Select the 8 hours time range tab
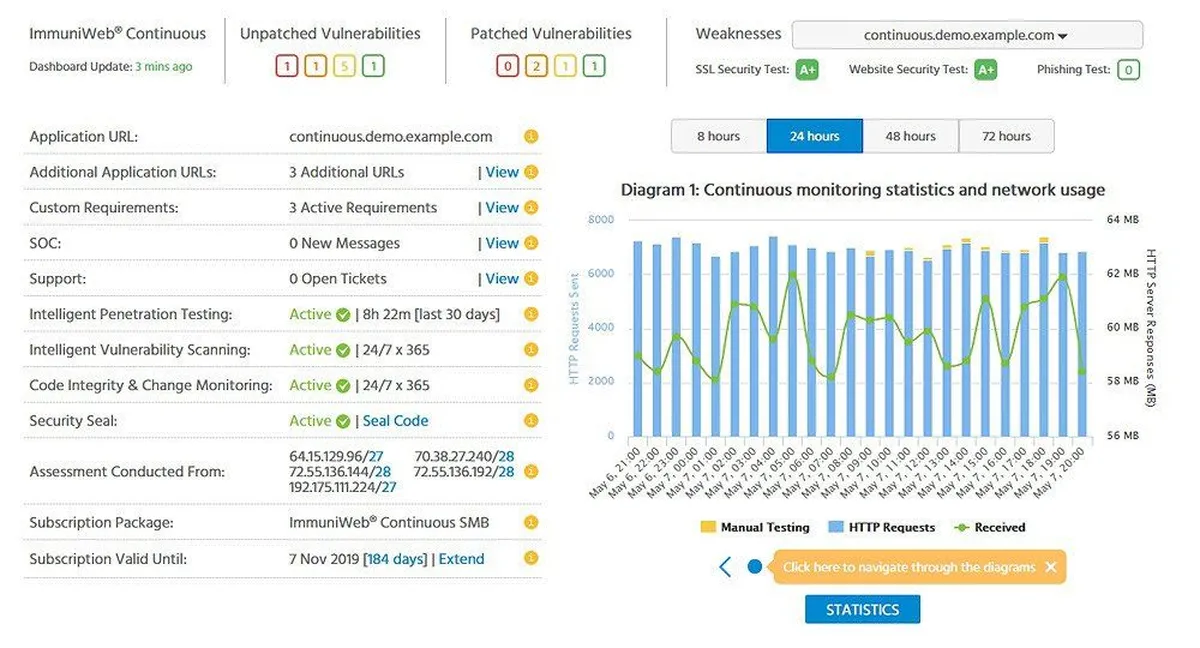Screen dimensions: 1200x648 point(718,136)
